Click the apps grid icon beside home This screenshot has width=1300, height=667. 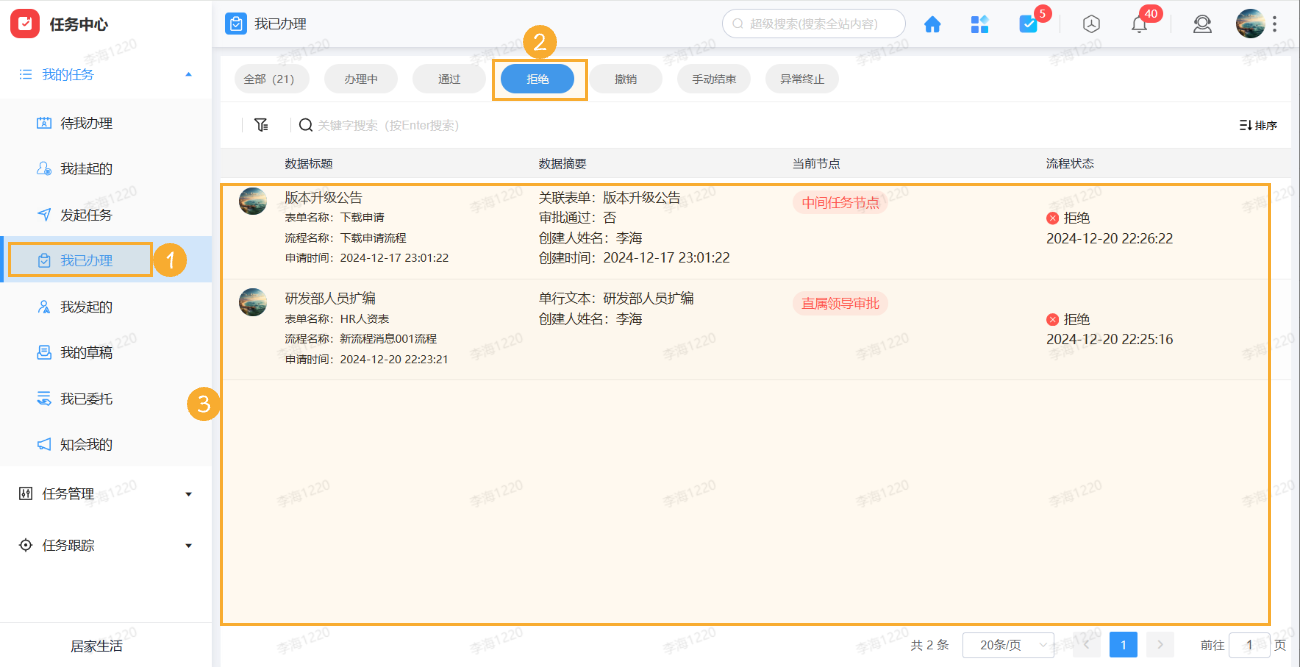[x=979, y=23]
